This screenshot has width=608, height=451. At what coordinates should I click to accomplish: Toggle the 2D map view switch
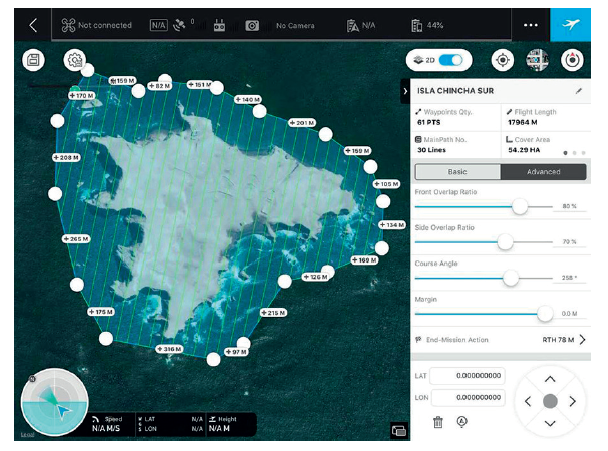coord(439,60)
